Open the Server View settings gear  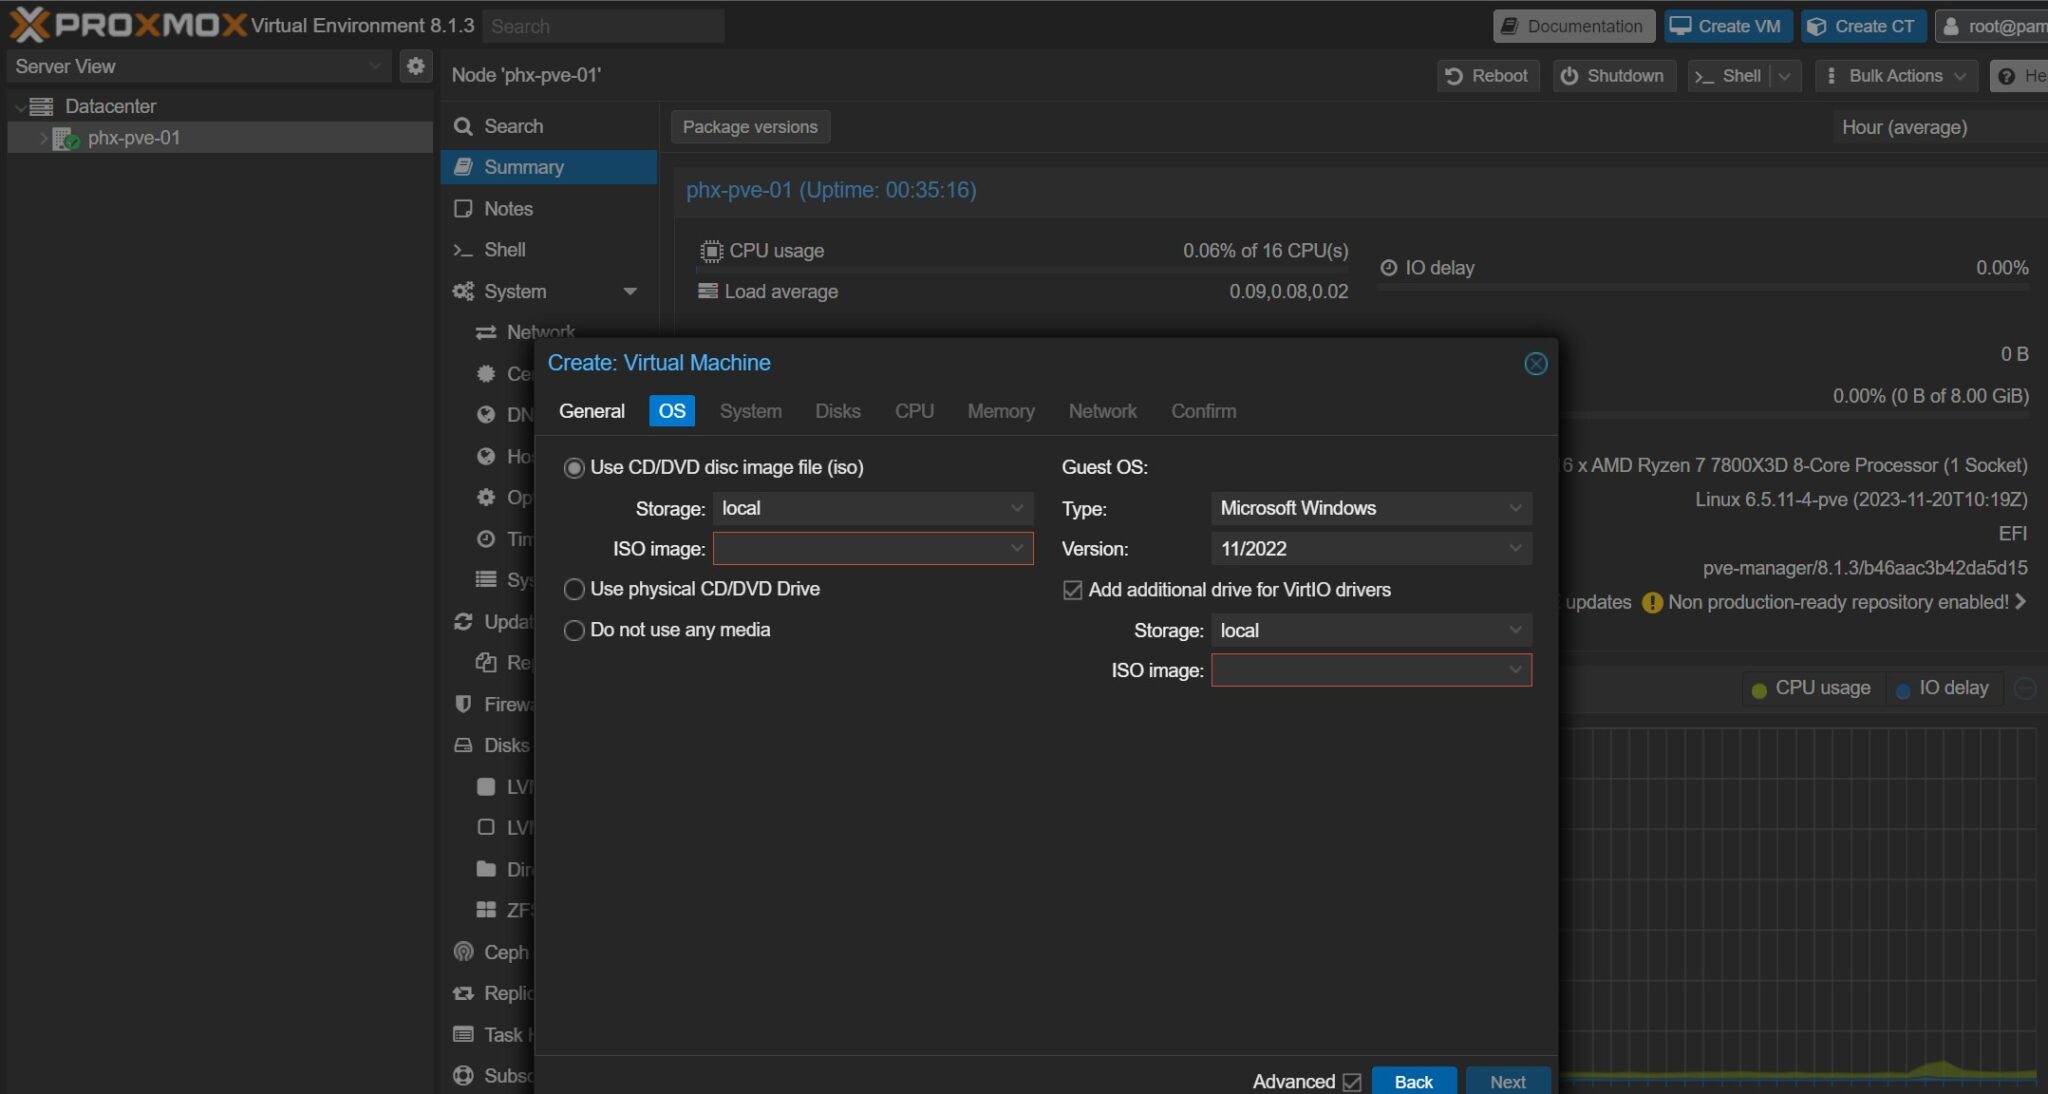point(416,65)
